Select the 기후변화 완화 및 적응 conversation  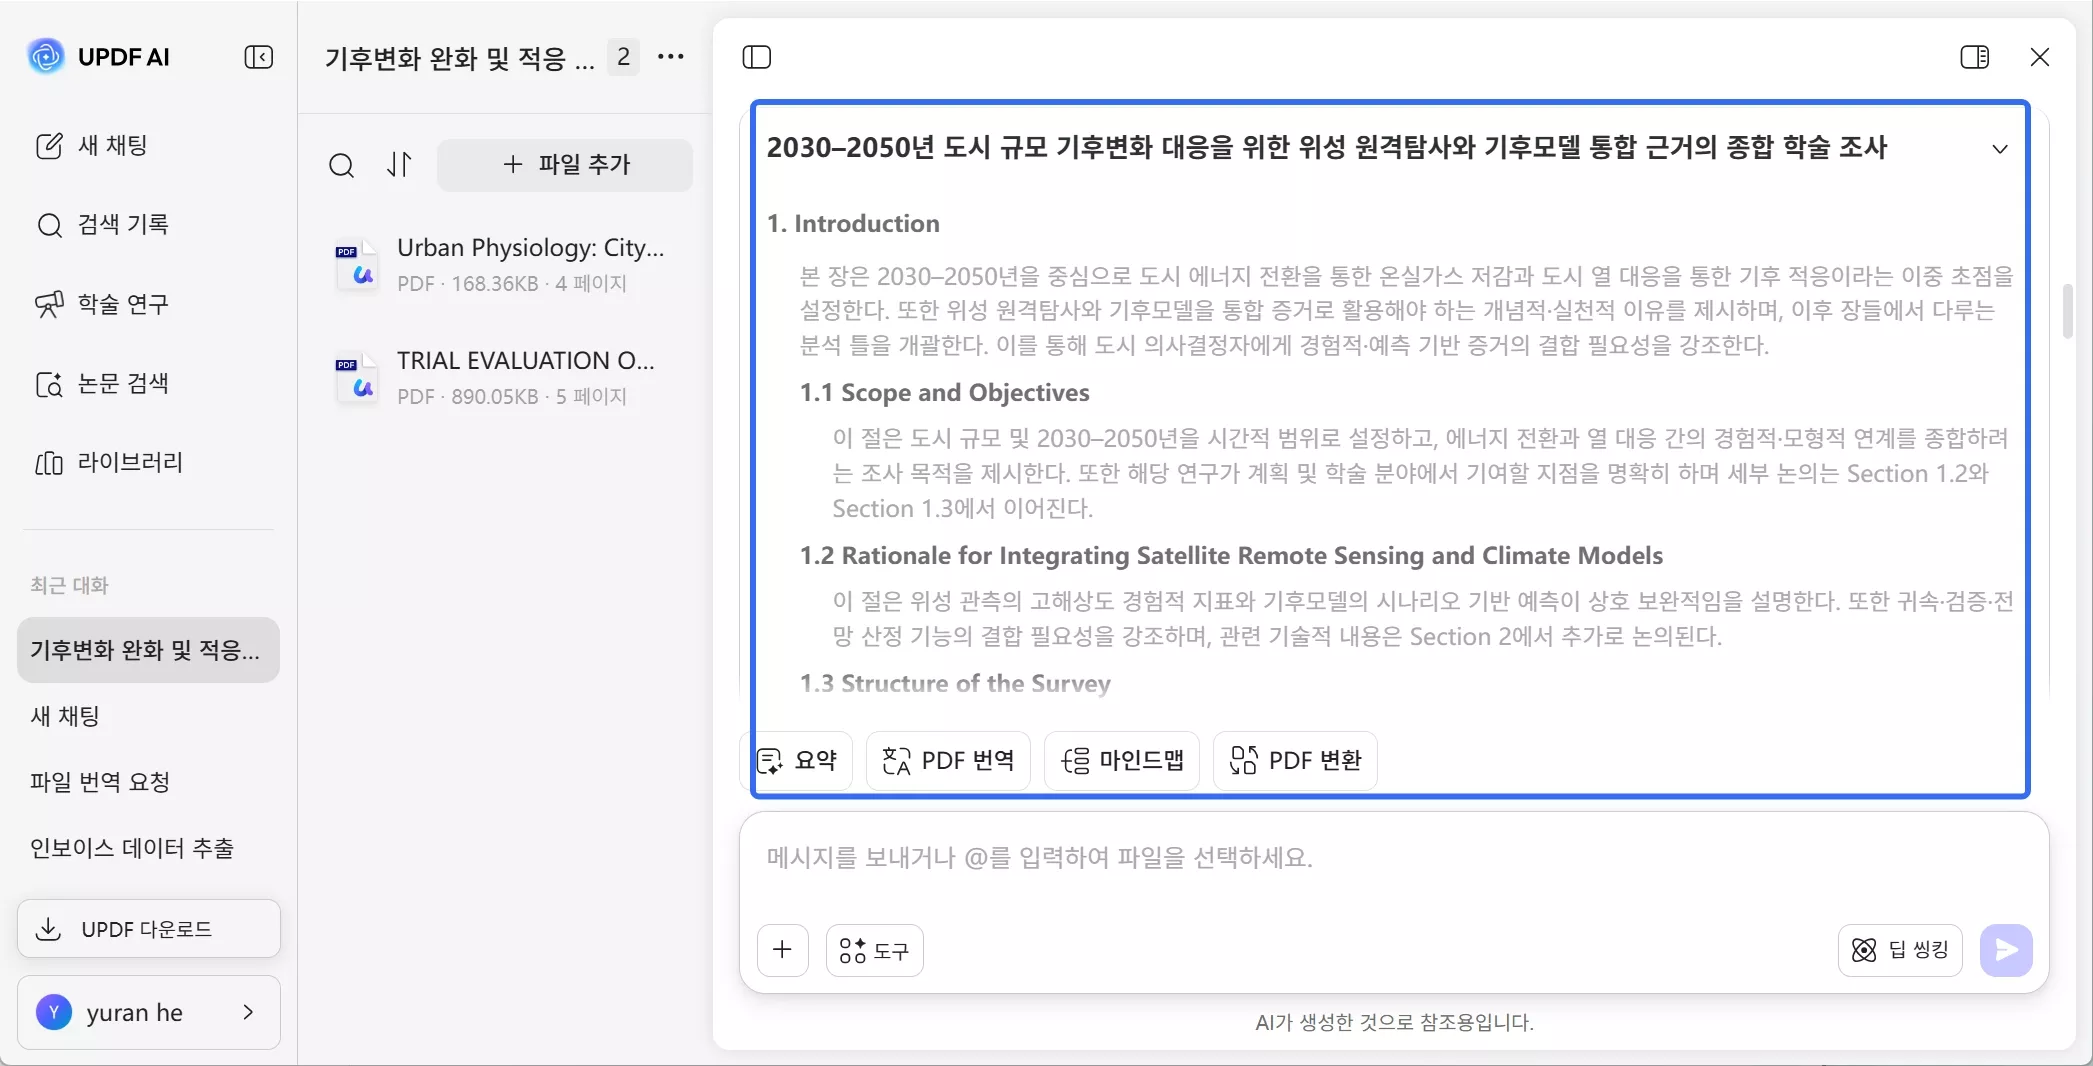pos(146,650)
